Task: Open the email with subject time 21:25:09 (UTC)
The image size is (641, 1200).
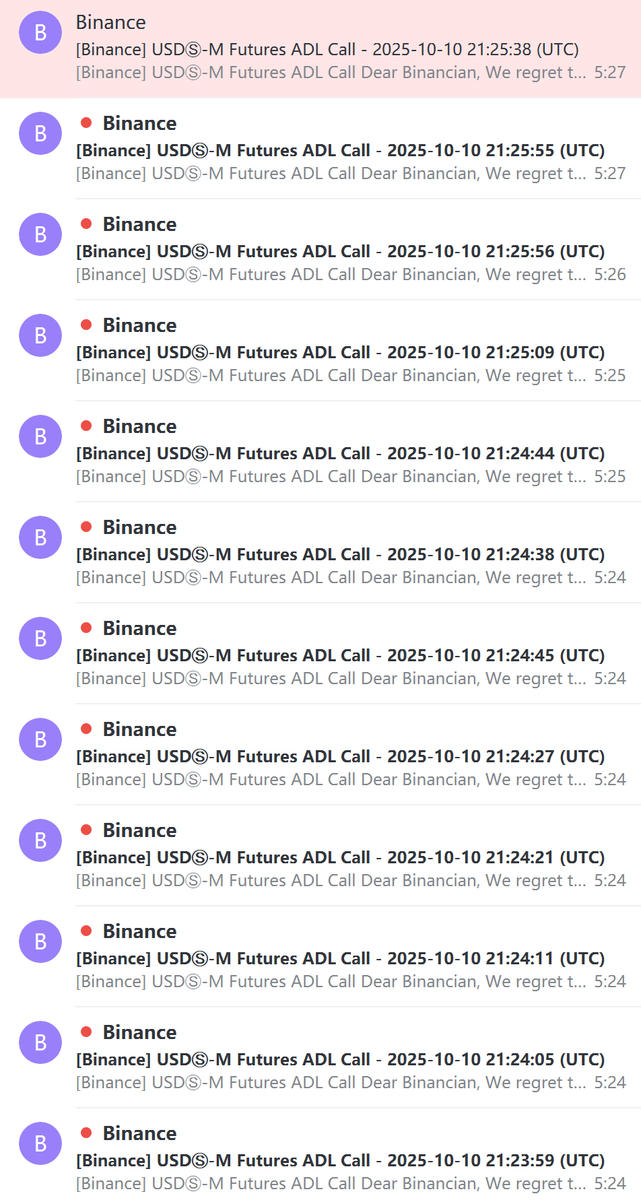Action: (x=340, y=353)
